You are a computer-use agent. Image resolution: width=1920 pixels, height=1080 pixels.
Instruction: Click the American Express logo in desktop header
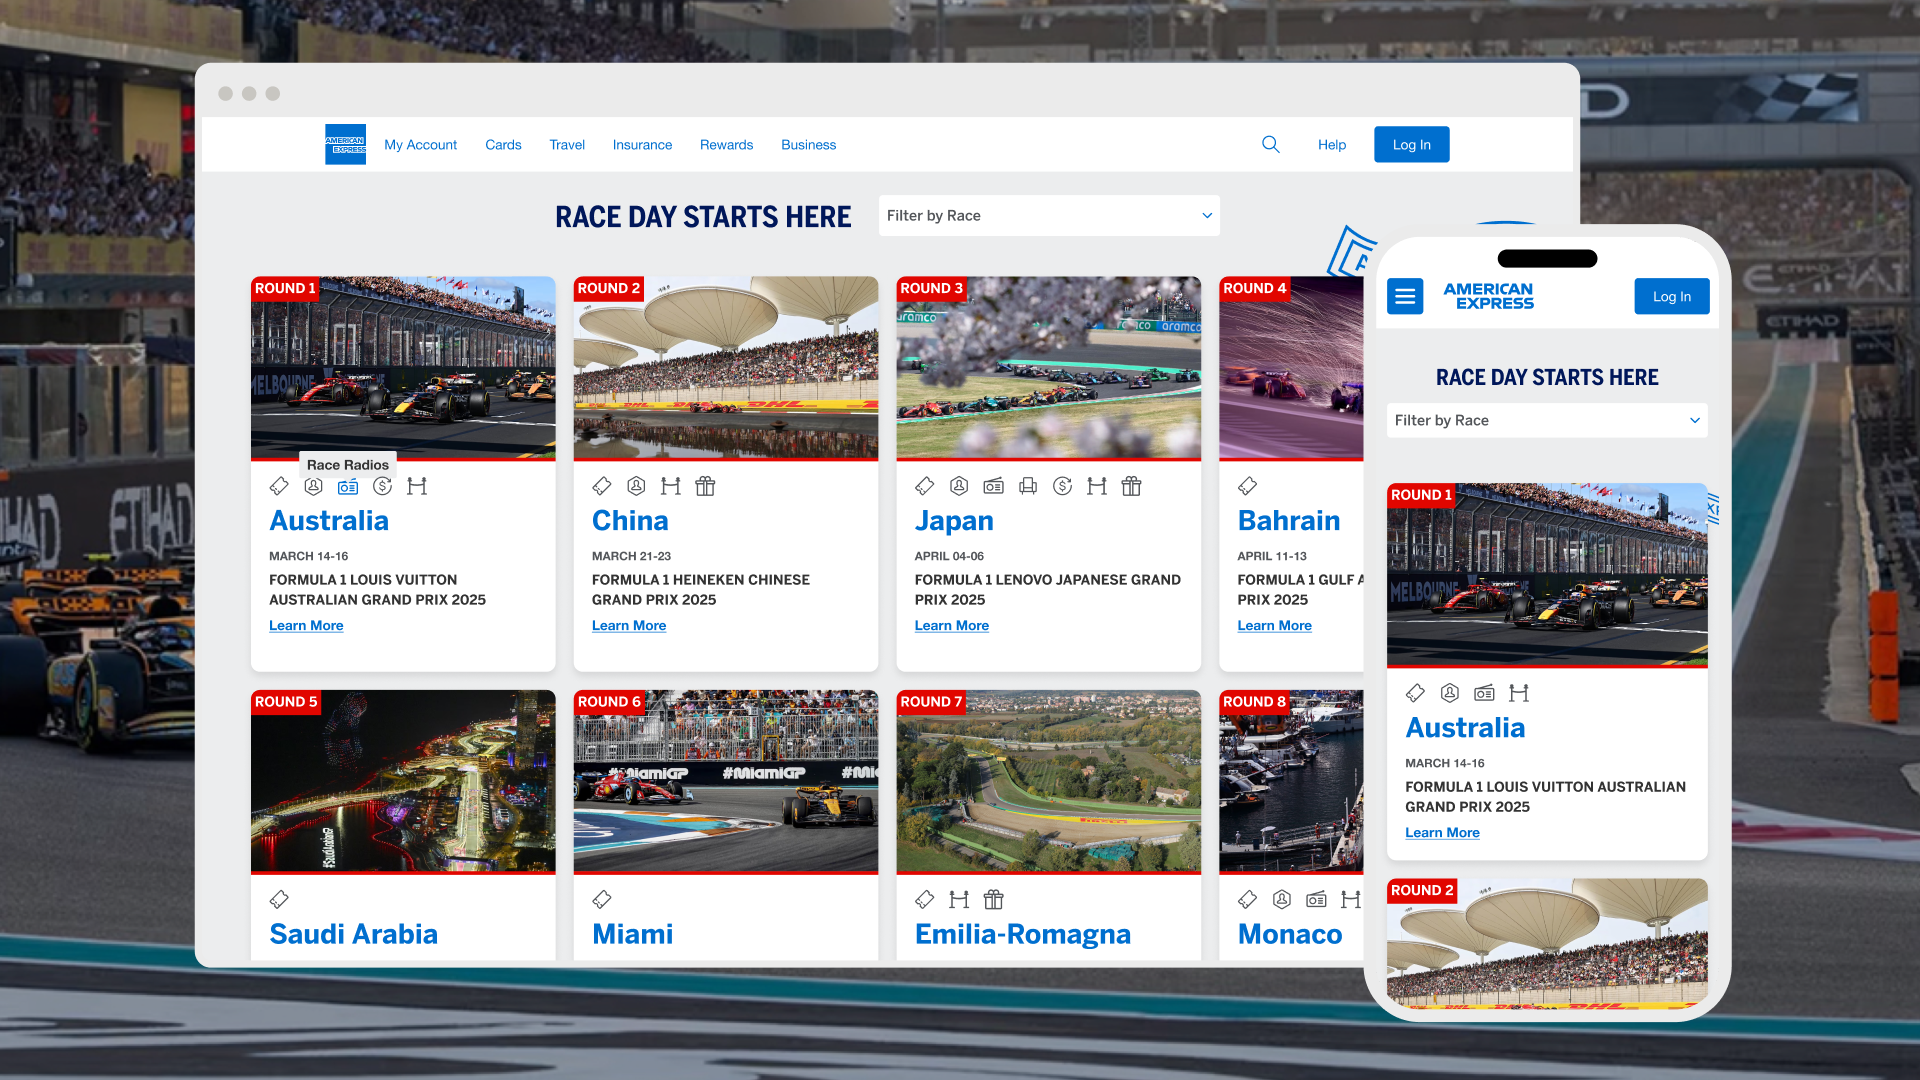[345, 145]
